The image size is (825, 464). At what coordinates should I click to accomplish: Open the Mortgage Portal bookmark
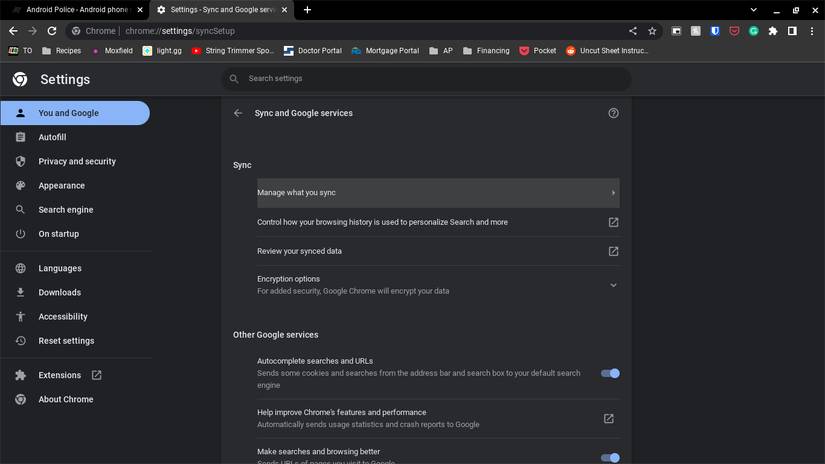(385, 51)
